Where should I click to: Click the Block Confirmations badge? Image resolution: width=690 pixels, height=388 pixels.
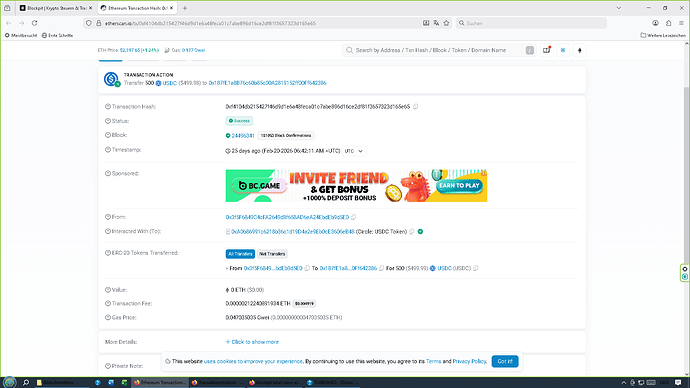click(286, 135)
